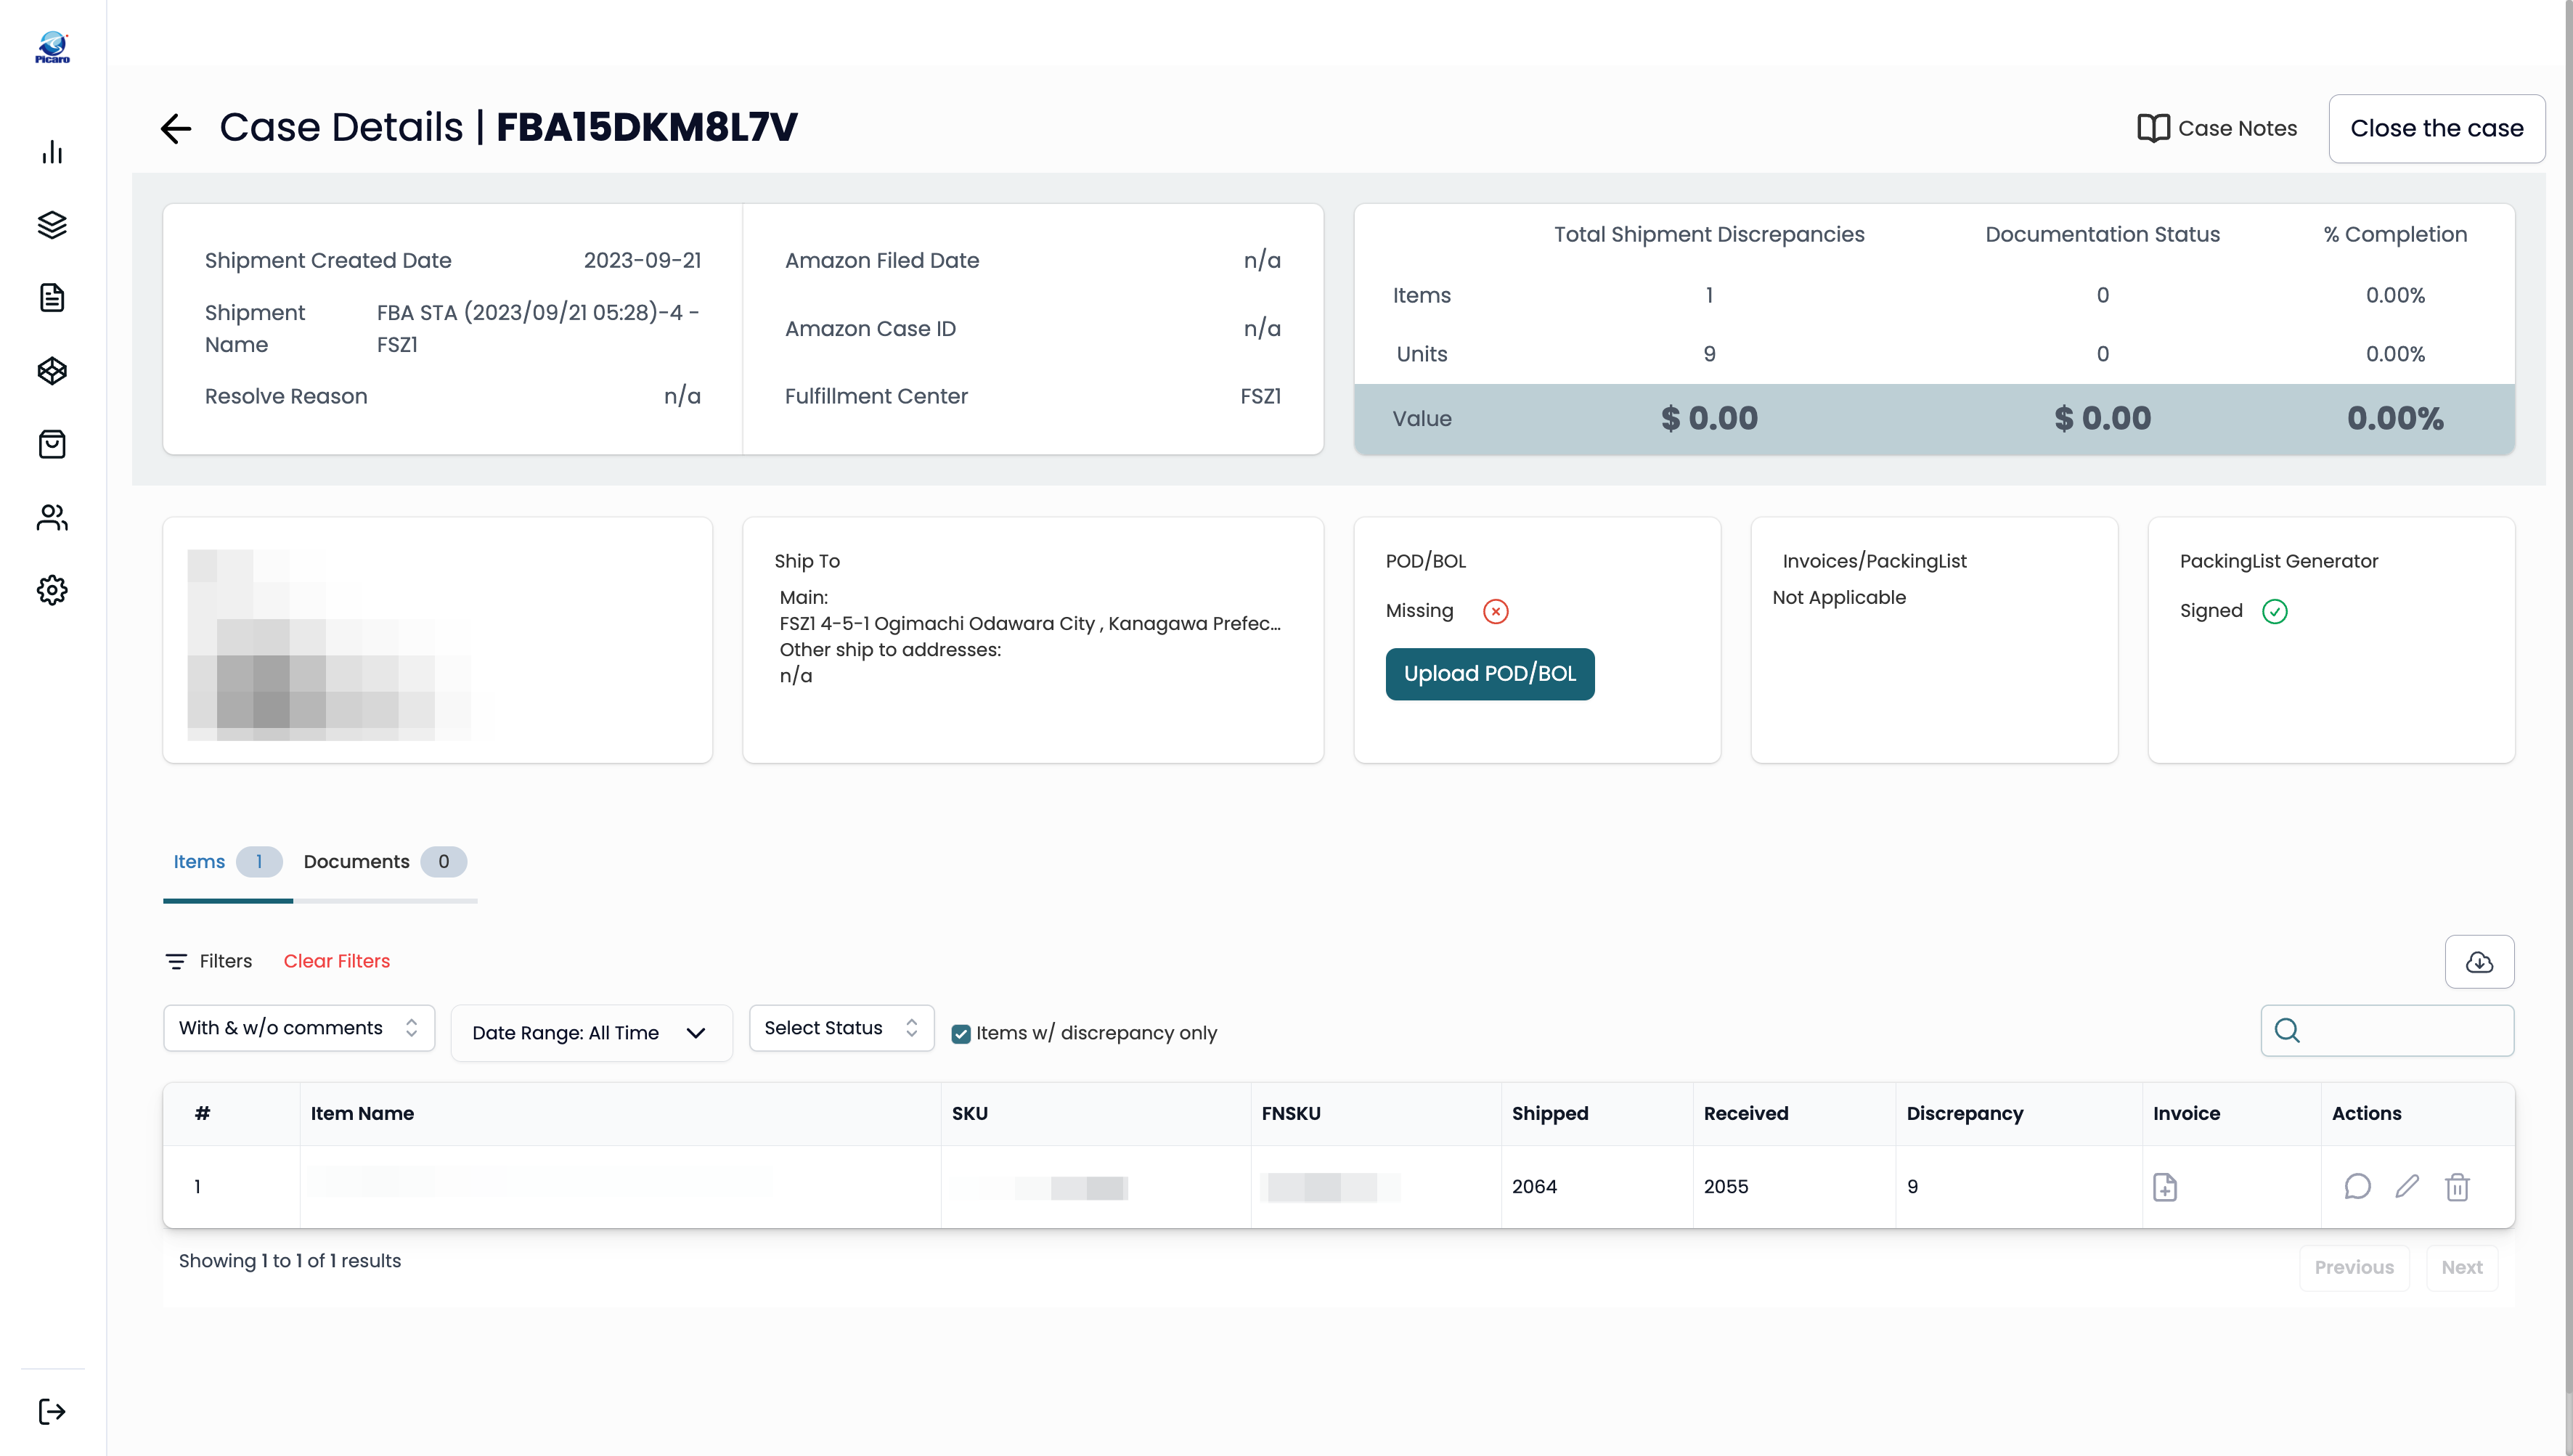The width and height of the screenshot is (2573, 1456).
Task: Click the green Signed check icon
Action: (x=2275, y=611)
